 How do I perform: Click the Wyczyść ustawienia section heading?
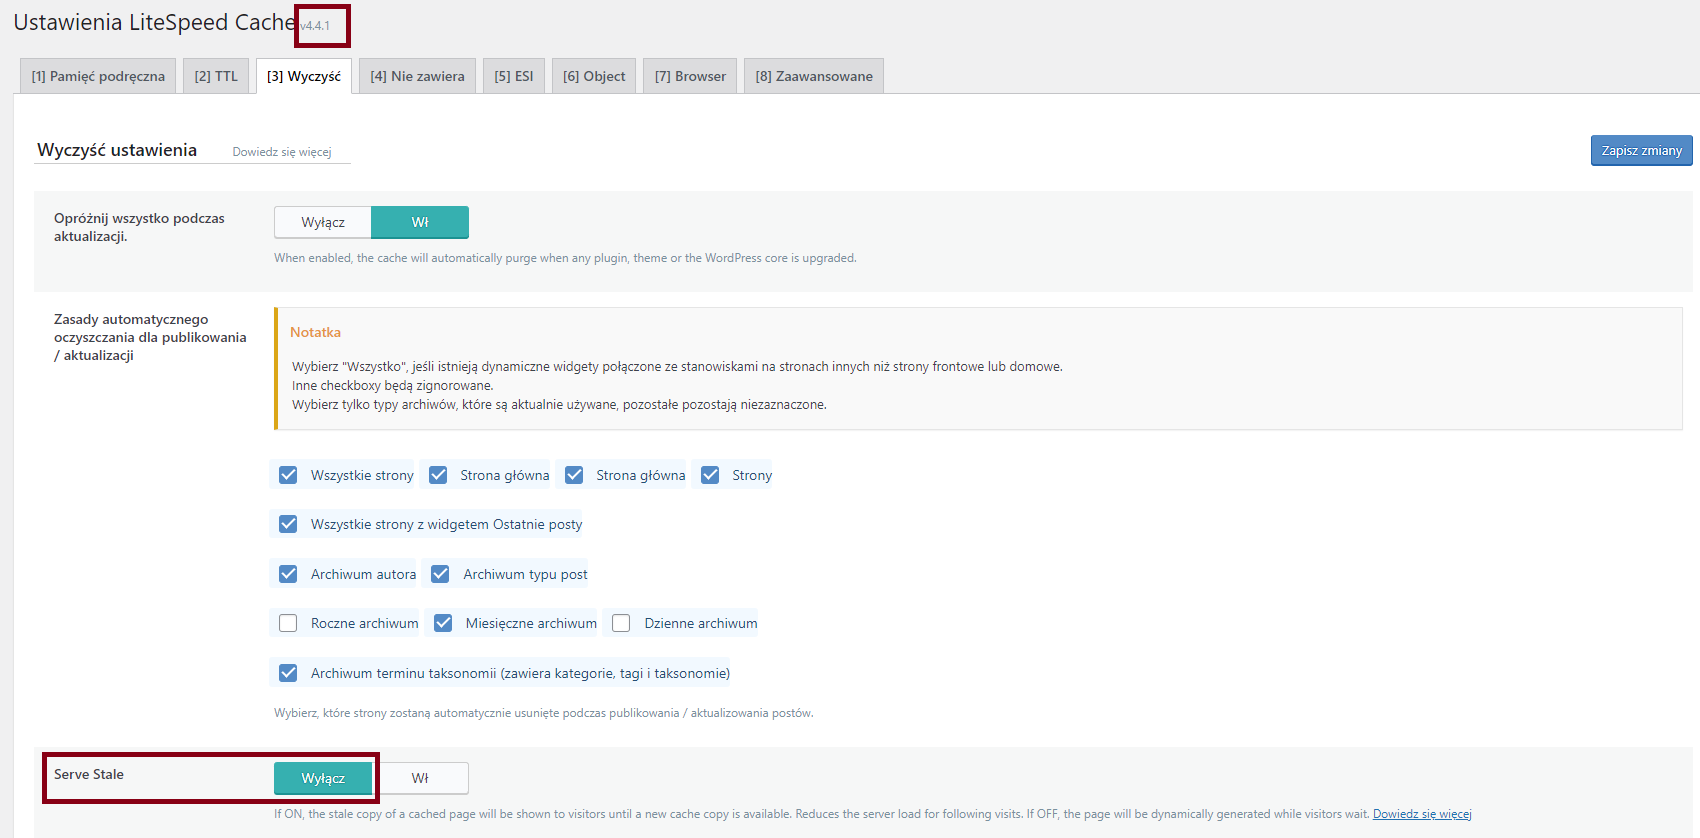click(x=117, y=150)
